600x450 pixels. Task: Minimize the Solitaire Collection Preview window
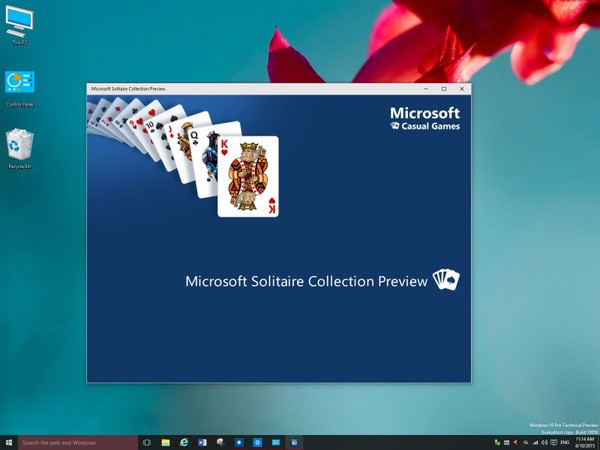pos(426,89)
